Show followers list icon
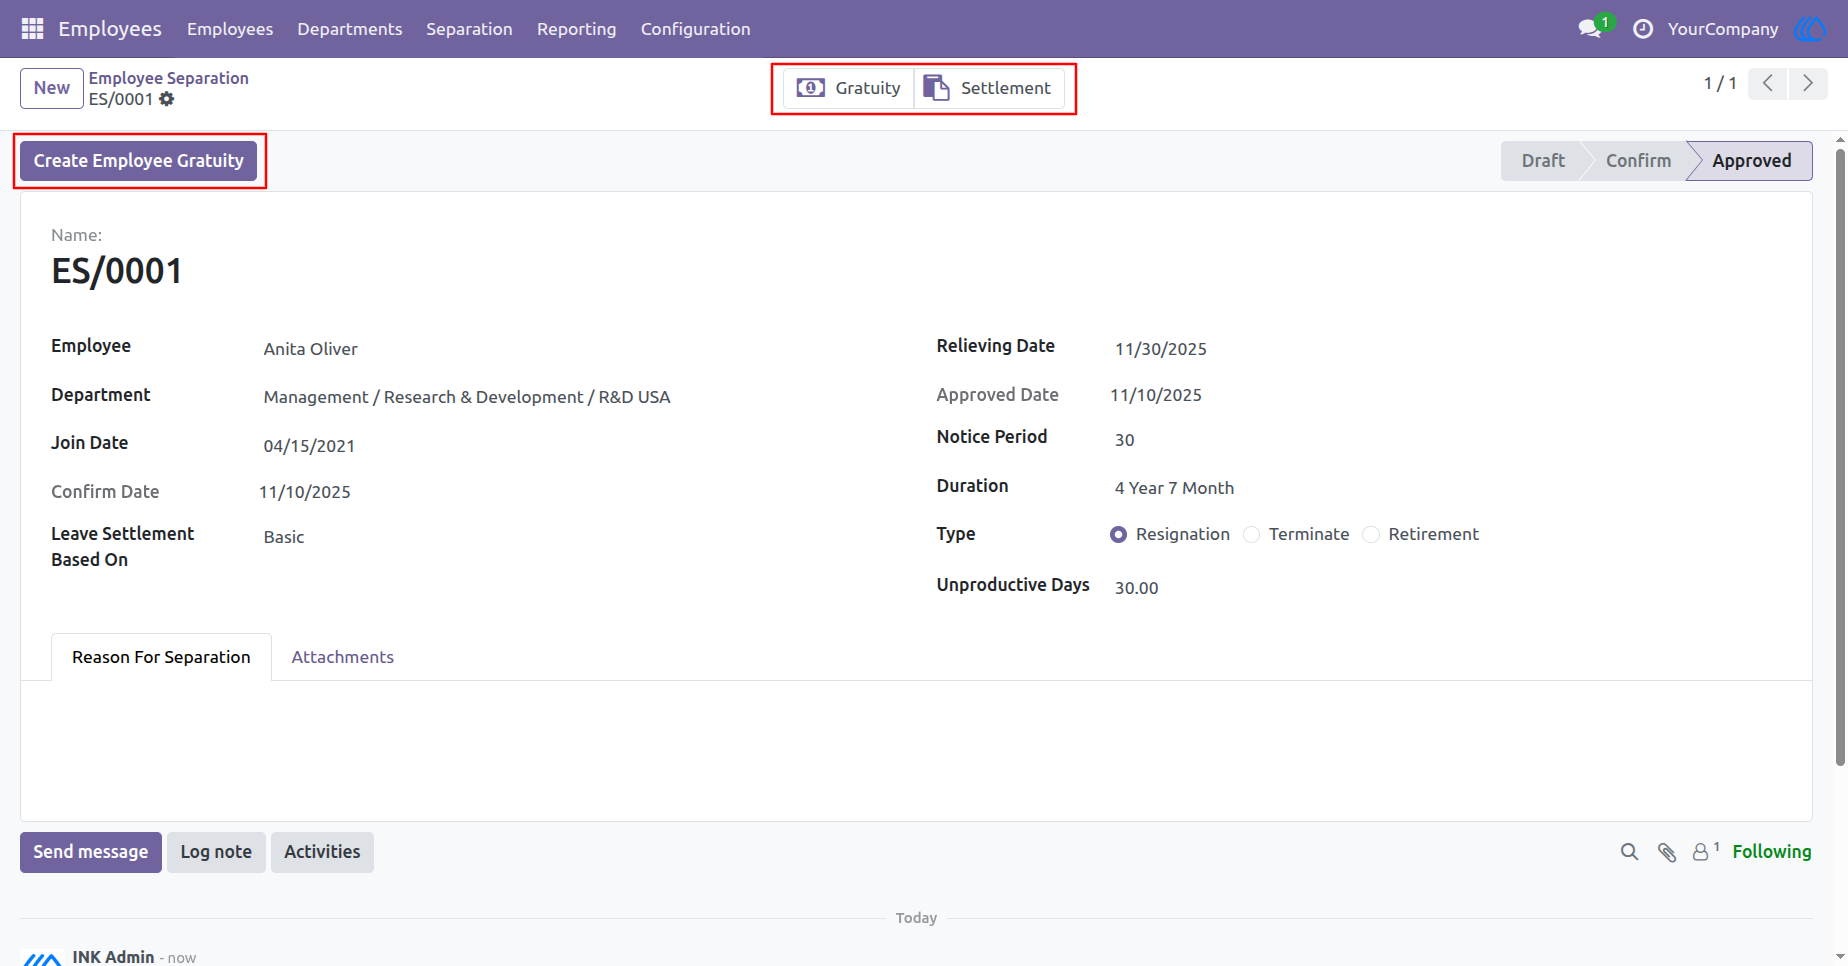Image resolution: width=1848 pixels, height=966 pixels. (1704, 852)
